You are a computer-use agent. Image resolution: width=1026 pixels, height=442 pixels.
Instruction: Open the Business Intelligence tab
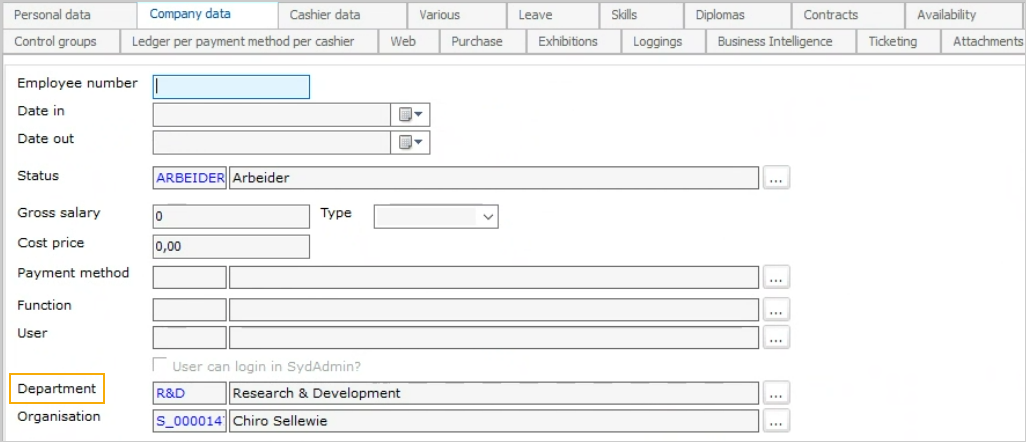point(774,41)
